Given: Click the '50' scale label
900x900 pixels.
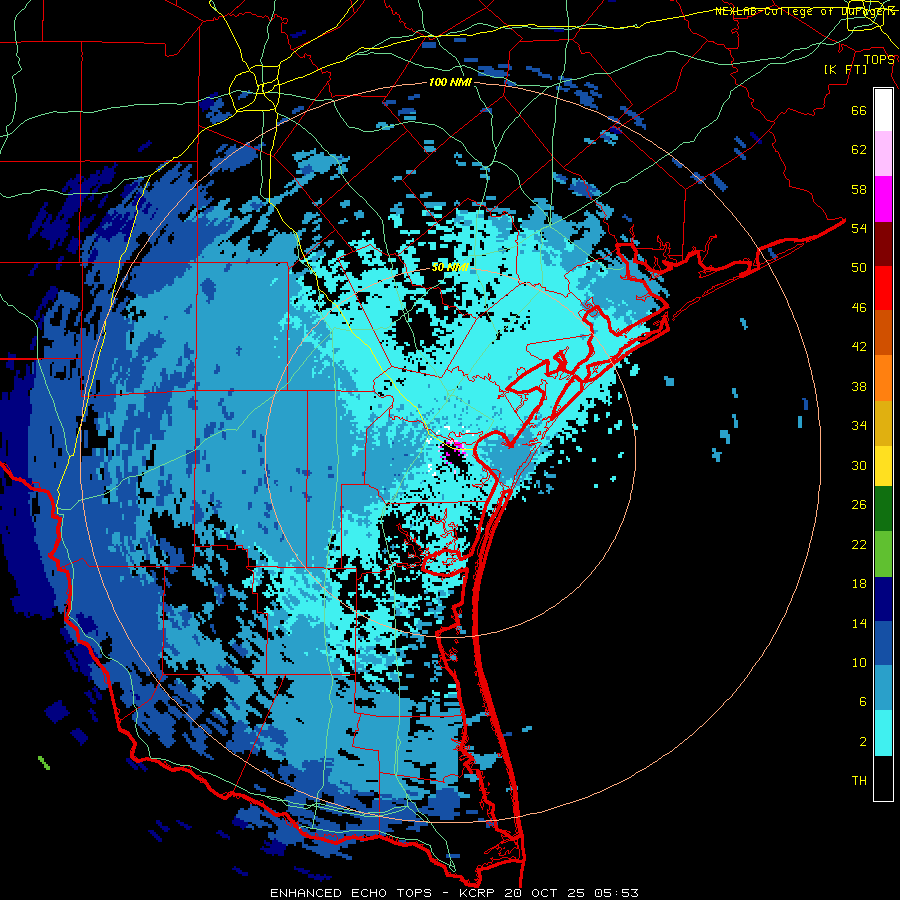Looking at the screenshot, I should click(859, 267).
